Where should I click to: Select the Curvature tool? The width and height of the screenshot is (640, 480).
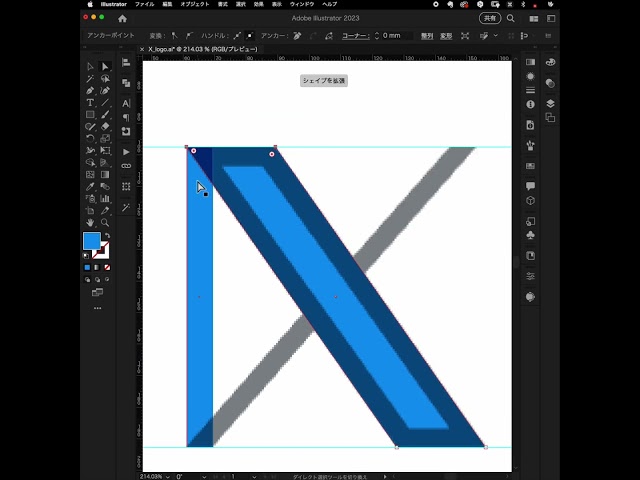click(105, 91)
